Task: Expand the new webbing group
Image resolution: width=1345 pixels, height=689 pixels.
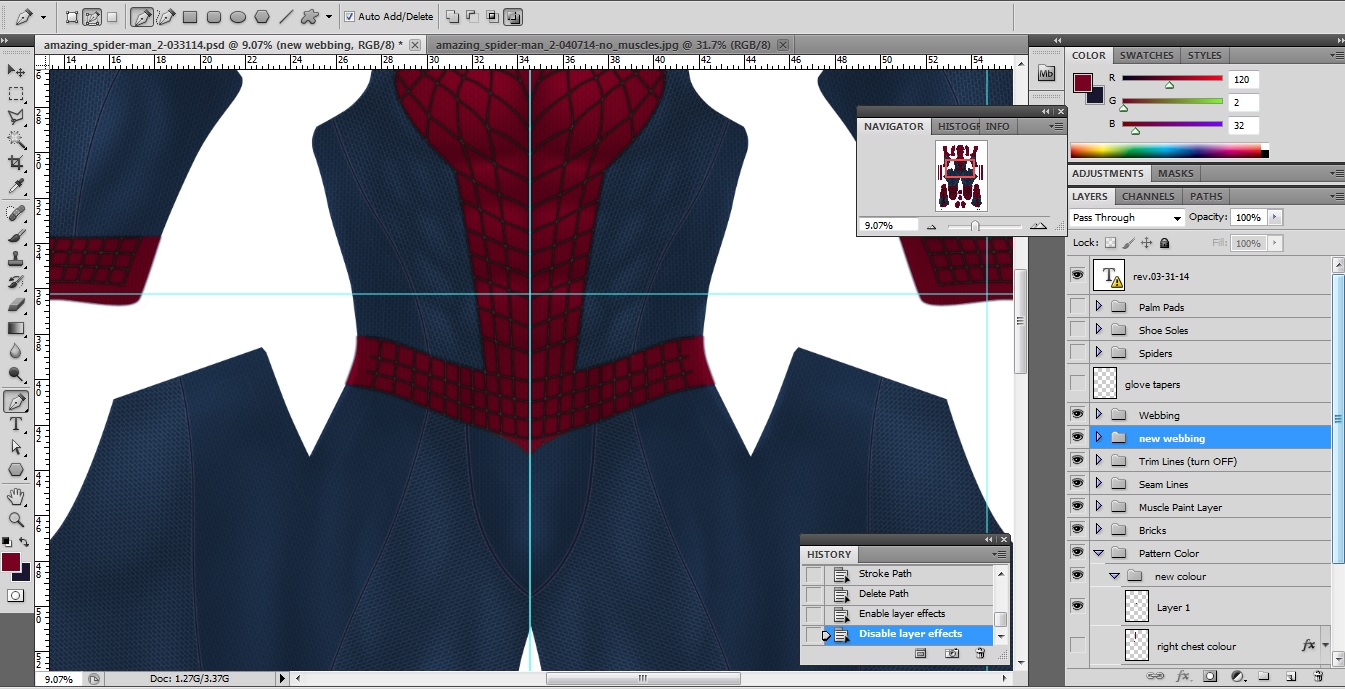Action: (1099, 437)
